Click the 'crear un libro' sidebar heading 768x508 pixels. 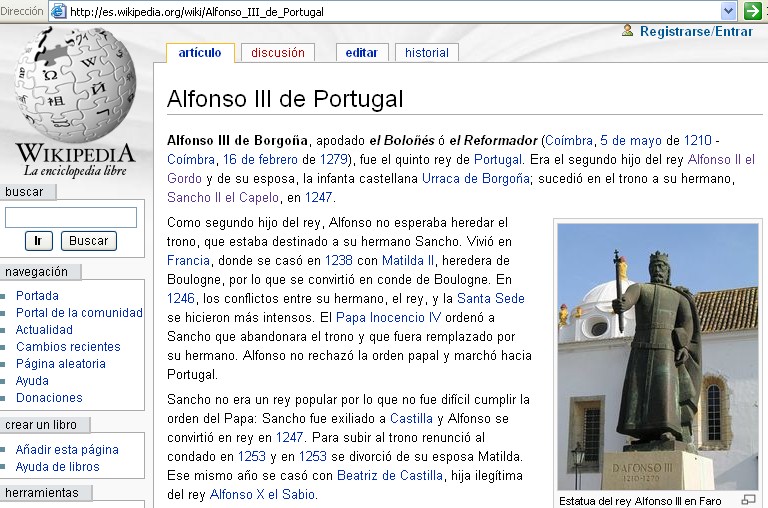(41, 425)
